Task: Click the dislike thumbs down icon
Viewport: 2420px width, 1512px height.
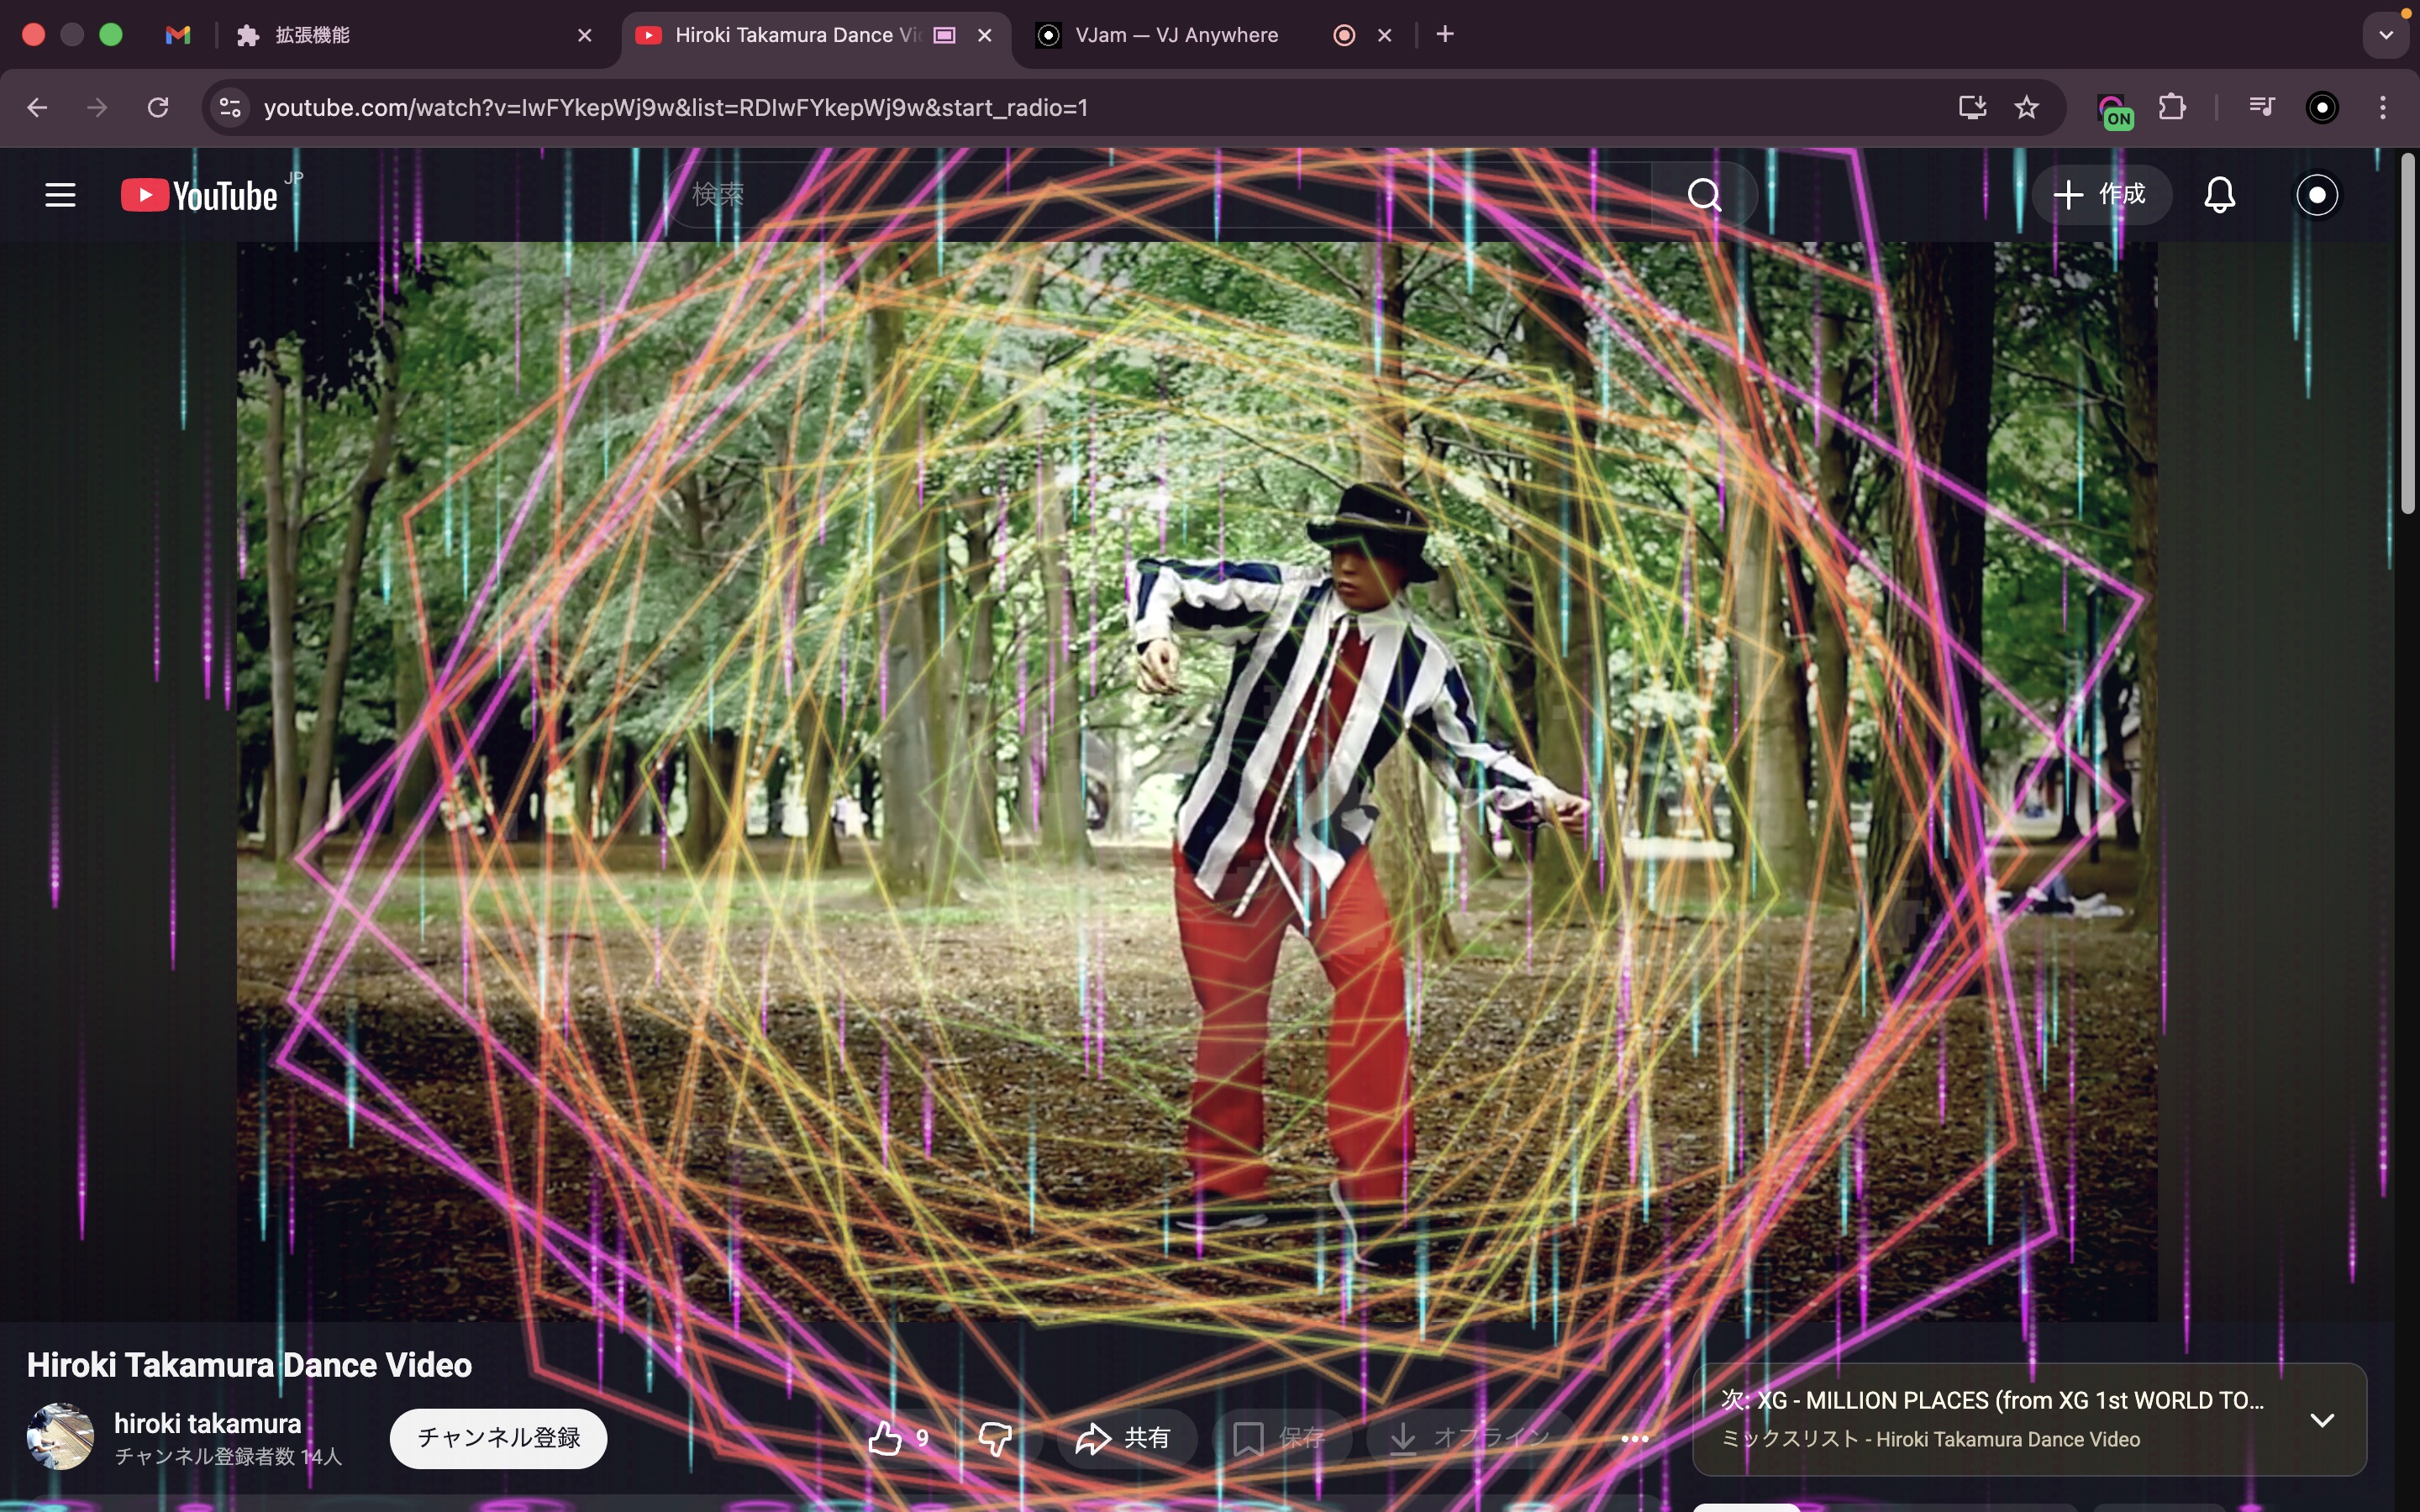Action: pyautogui.click(x=995, y=1438)
